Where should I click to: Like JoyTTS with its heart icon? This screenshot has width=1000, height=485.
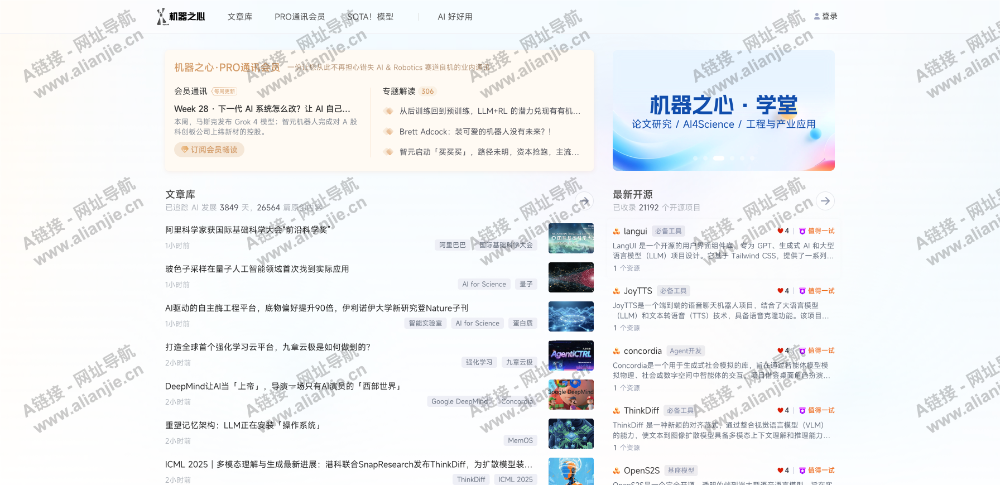780,291
